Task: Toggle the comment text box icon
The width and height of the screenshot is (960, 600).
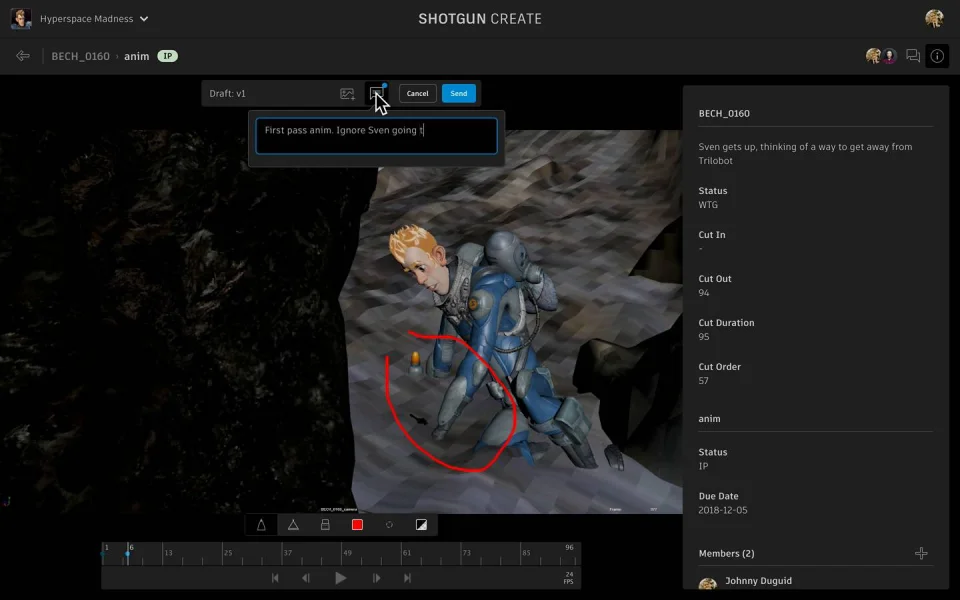Action: [x=377, y=93]
